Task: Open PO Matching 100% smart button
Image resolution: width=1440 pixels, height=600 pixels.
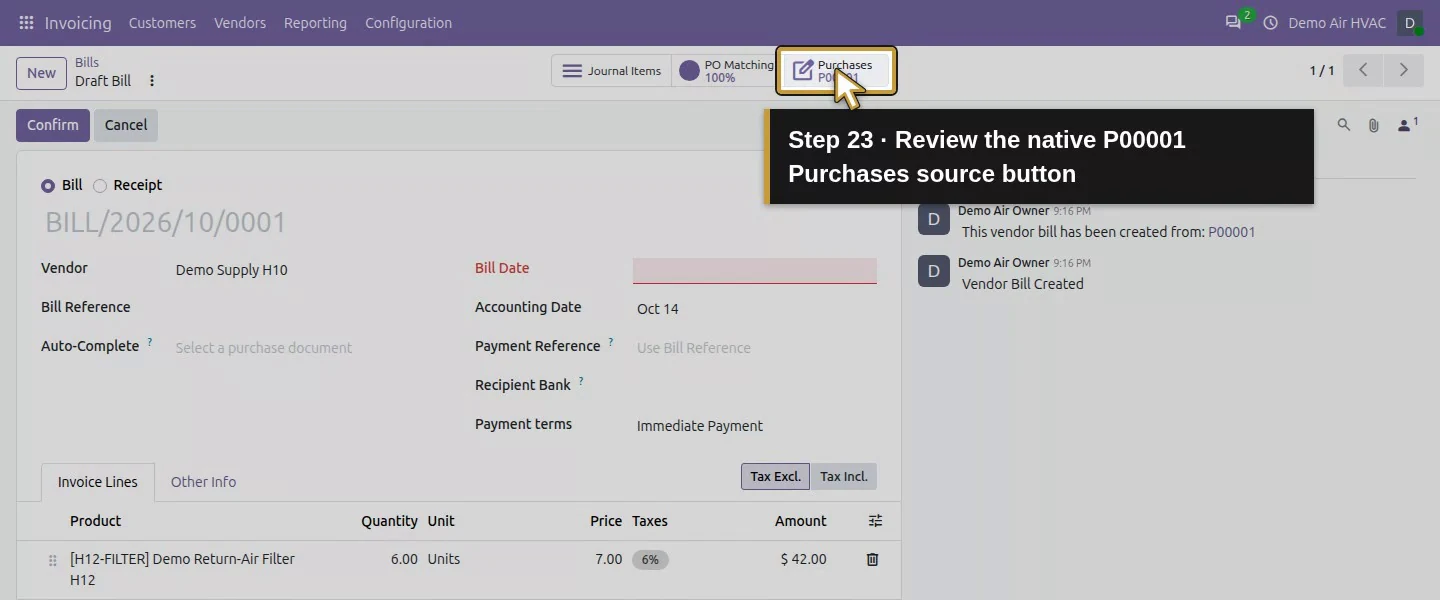Action: click(724, 71)
